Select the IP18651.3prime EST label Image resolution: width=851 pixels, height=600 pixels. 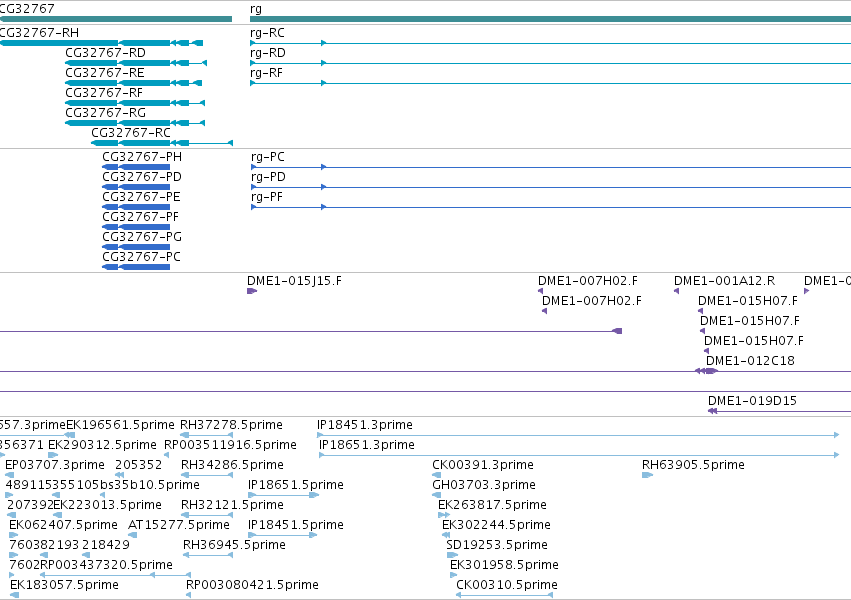click(x=367, y=445)
